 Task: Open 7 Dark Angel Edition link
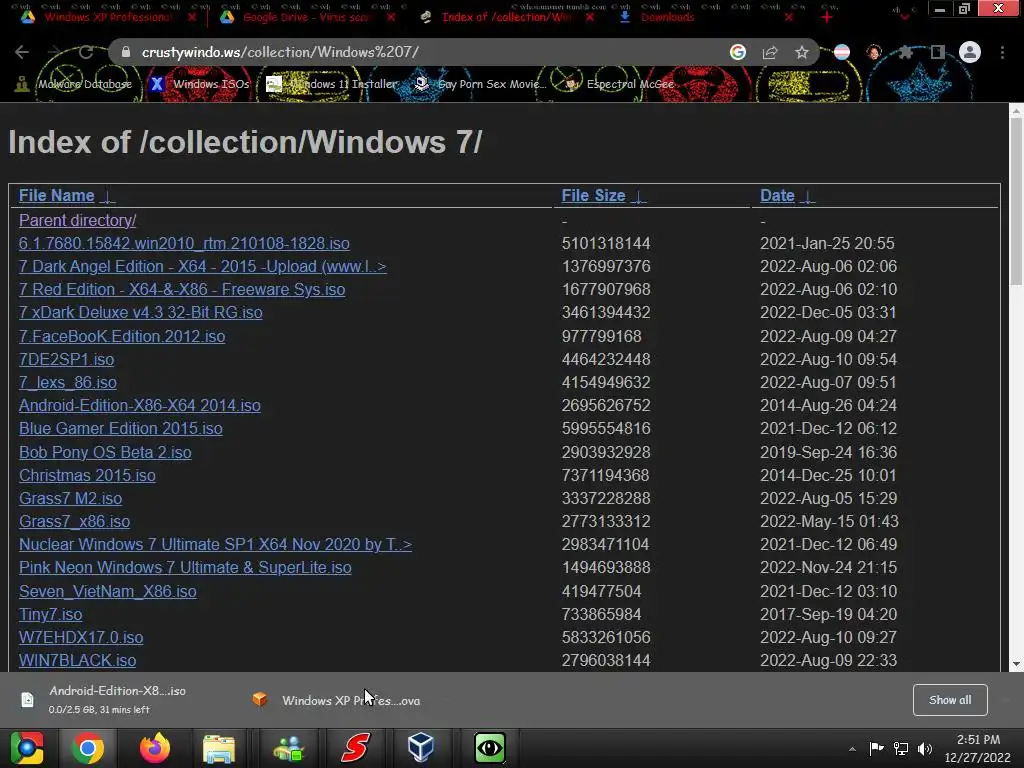(x=202, y=266)
